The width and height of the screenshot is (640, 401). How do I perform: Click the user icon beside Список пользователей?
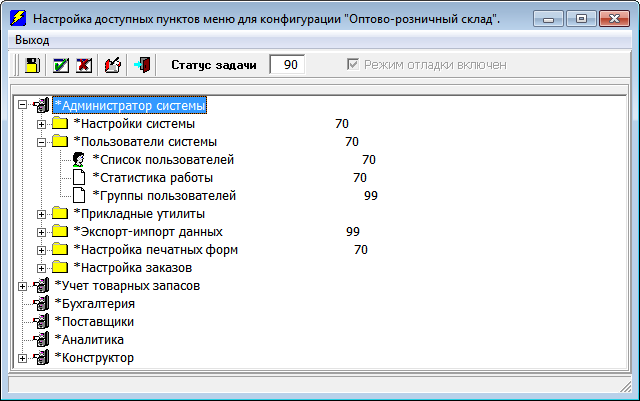pos(78,160)
